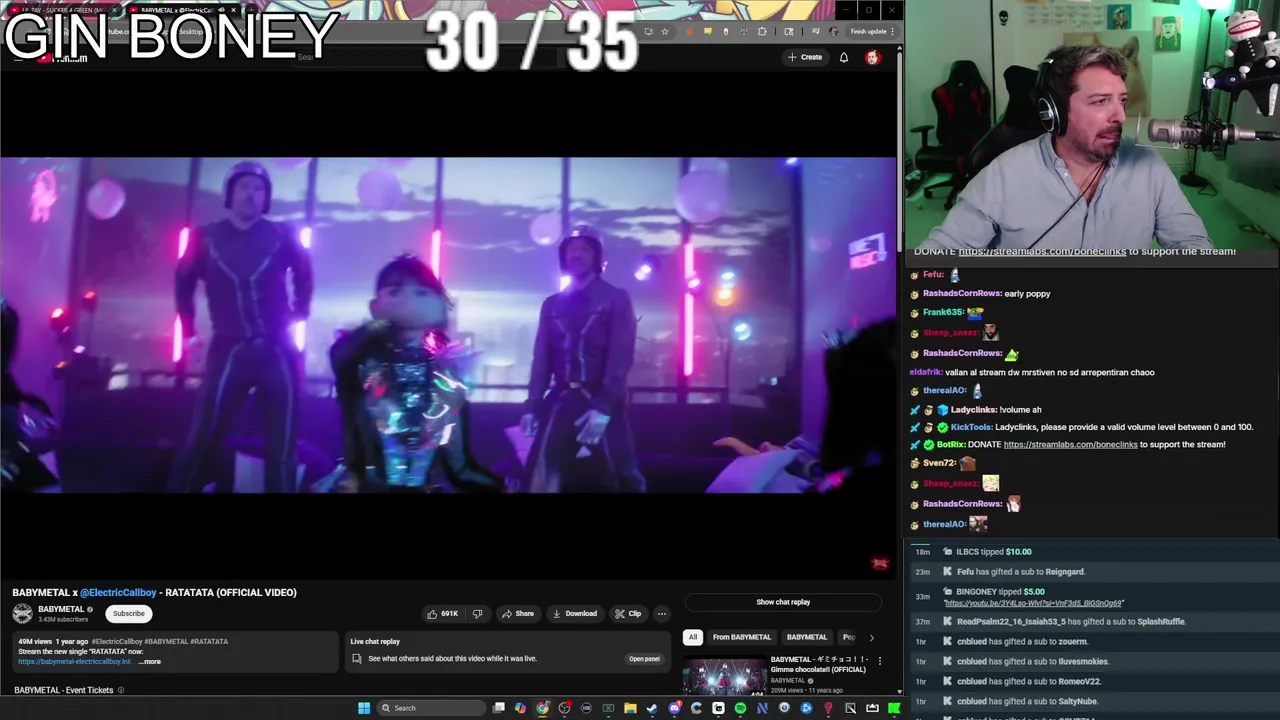The height and width of the screenshot is (720, 1280).
Task: Open the Clip tool
Action: click(x=628, y=614)
